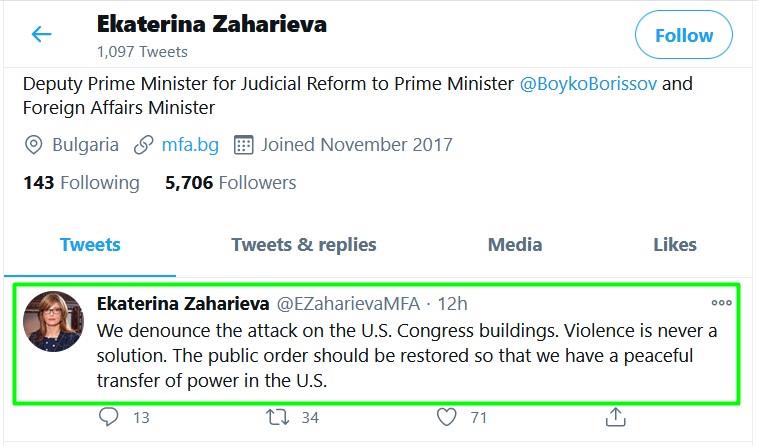Click the retweet arrows icon

tap(277, 417)
